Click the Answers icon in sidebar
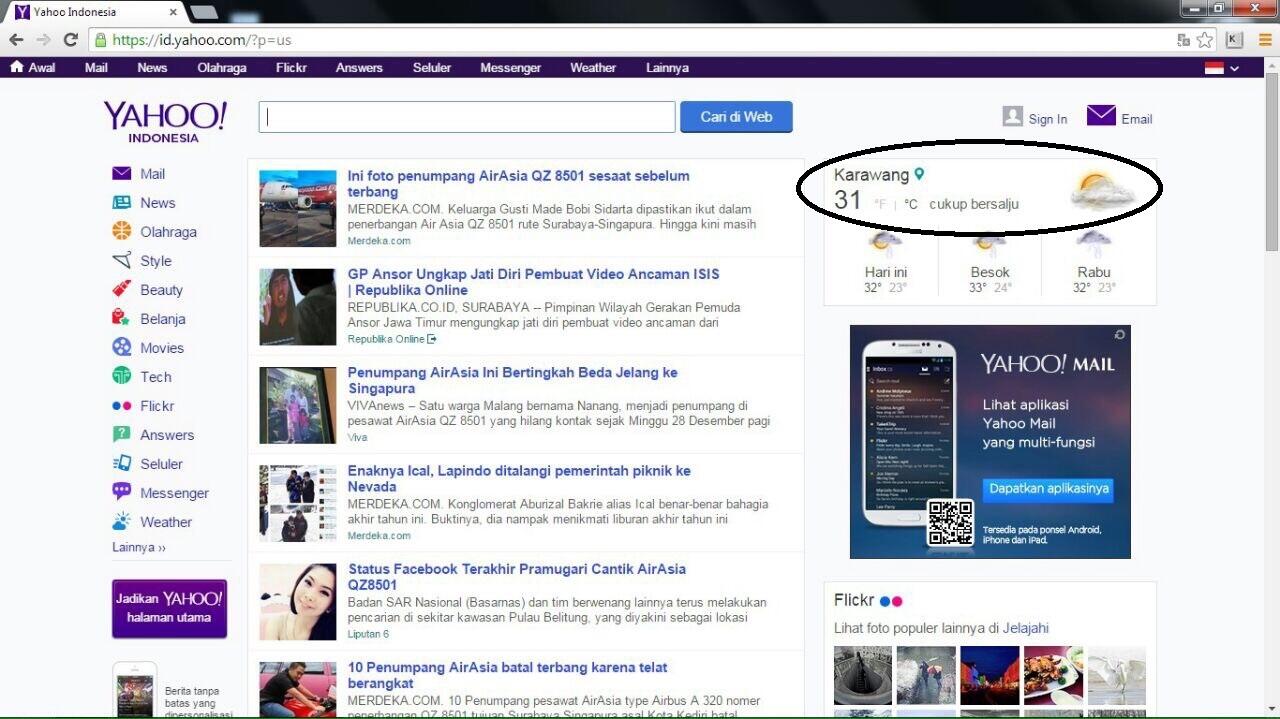1280x719 pixels. pos(122,434)
